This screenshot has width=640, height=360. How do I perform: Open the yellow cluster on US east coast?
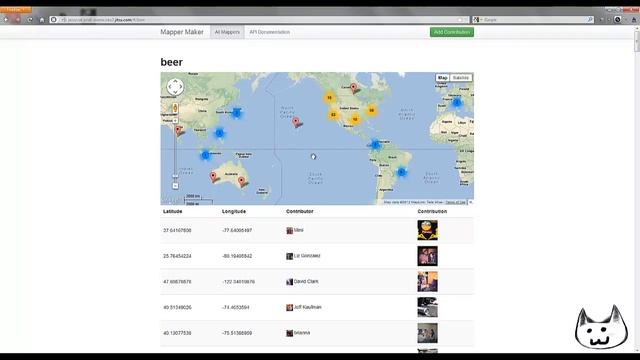(371, 110)
